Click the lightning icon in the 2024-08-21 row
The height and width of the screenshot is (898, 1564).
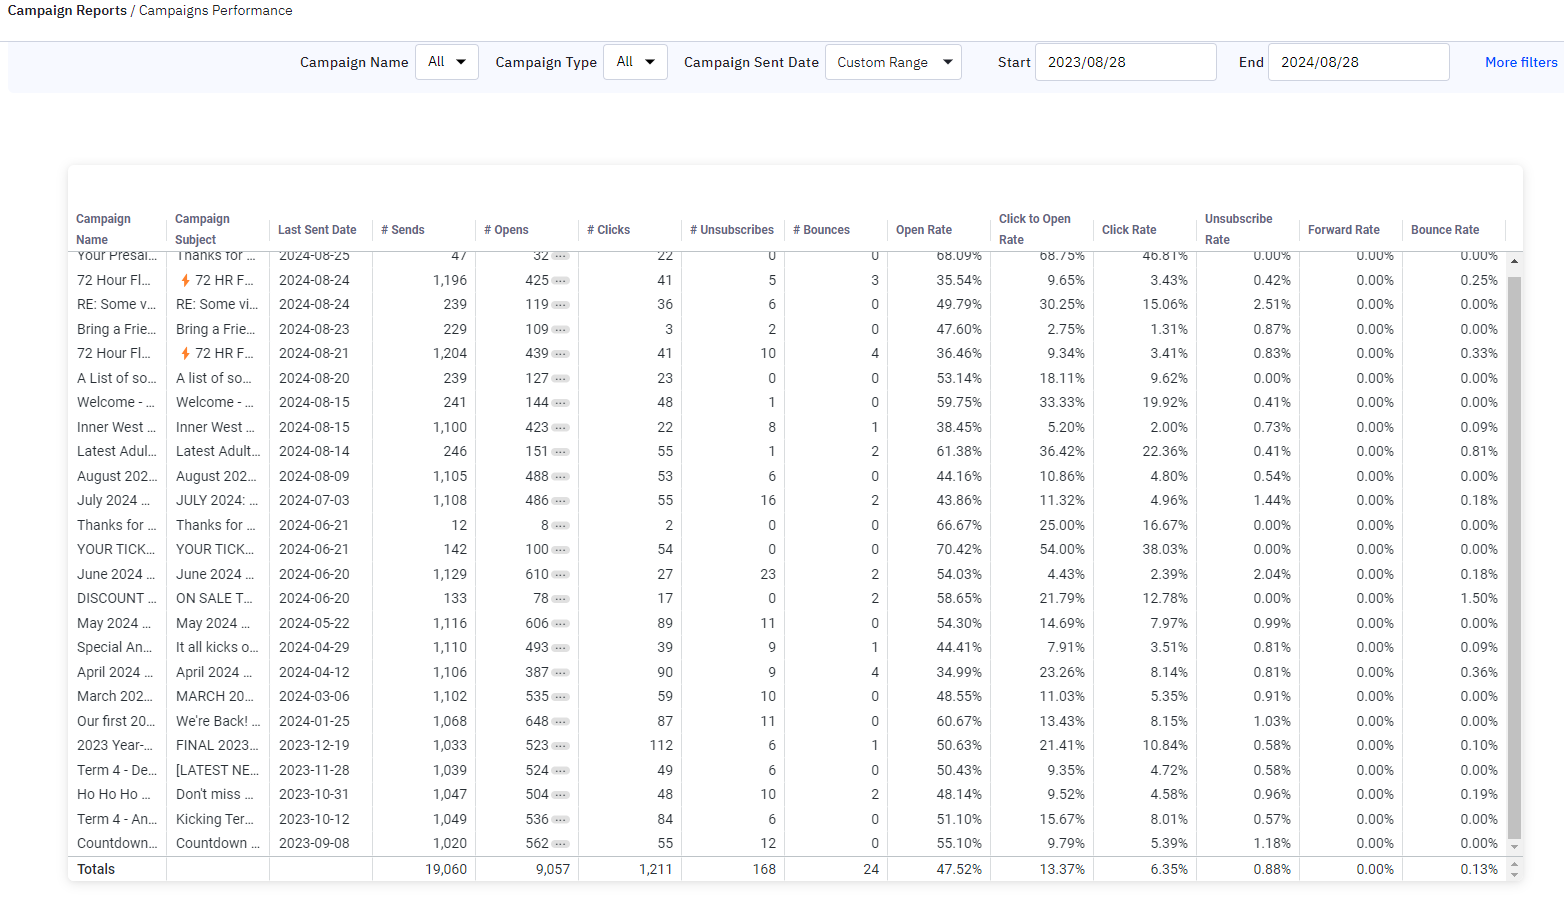point(185,354)
